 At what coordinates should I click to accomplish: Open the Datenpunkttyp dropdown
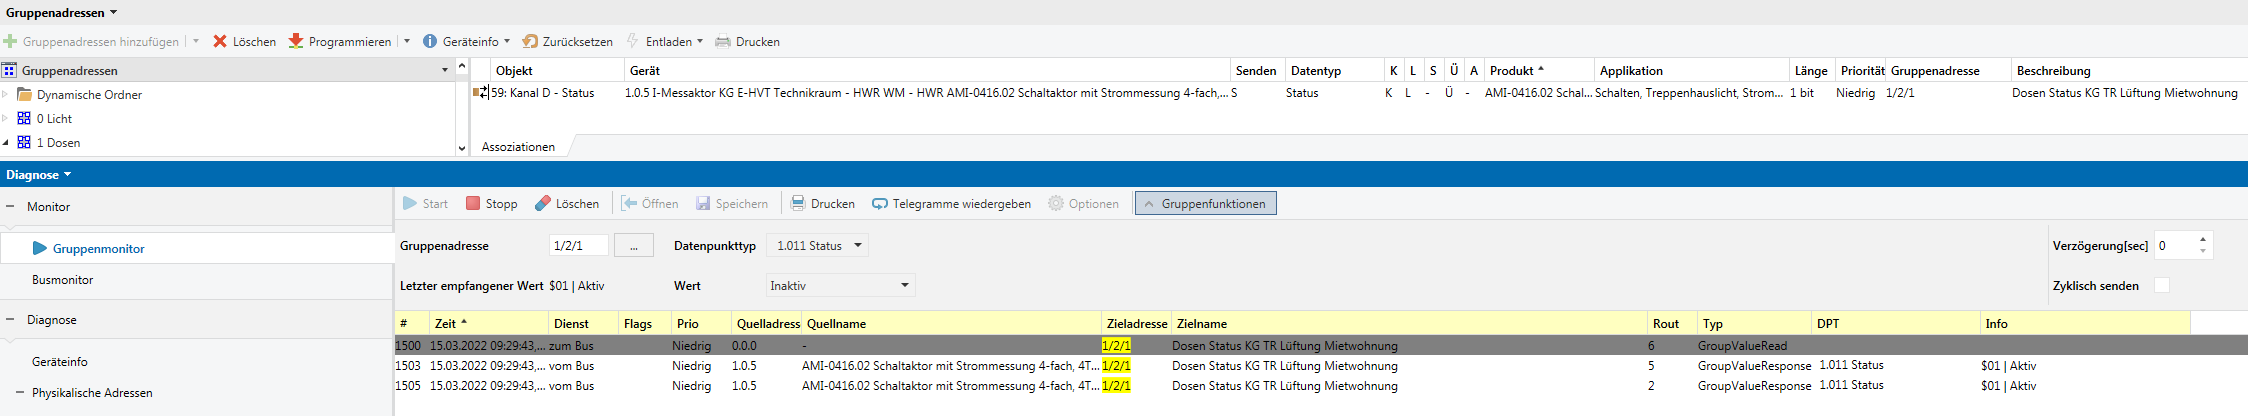[817, 246]
